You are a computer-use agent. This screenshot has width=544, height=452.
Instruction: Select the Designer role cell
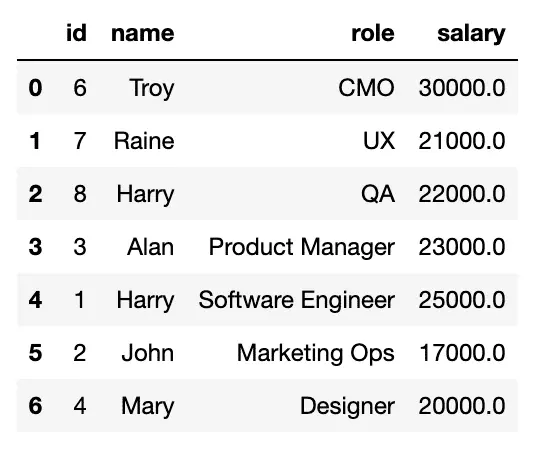coord(347,407)
